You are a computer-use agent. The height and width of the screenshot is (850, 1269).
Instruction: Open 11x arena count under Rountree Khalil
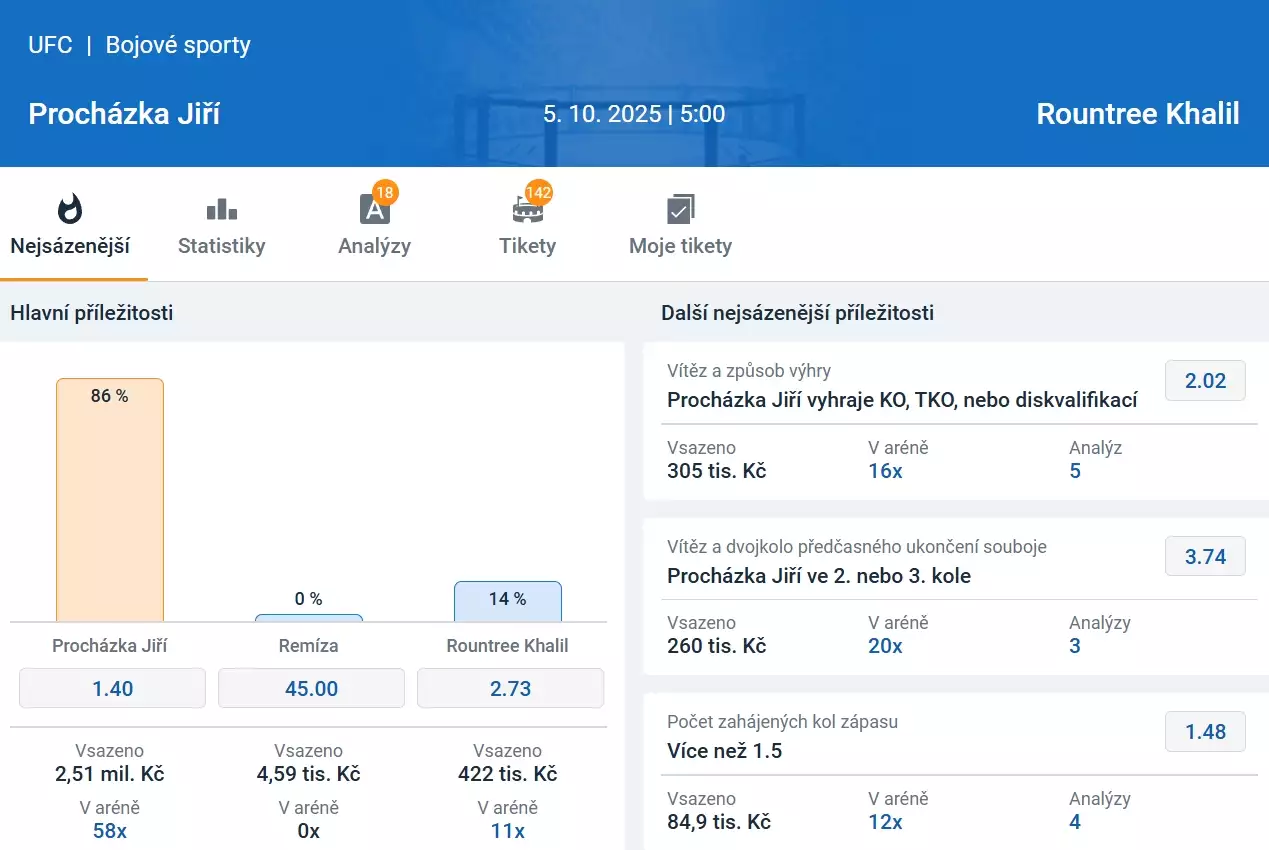point(508,831)
